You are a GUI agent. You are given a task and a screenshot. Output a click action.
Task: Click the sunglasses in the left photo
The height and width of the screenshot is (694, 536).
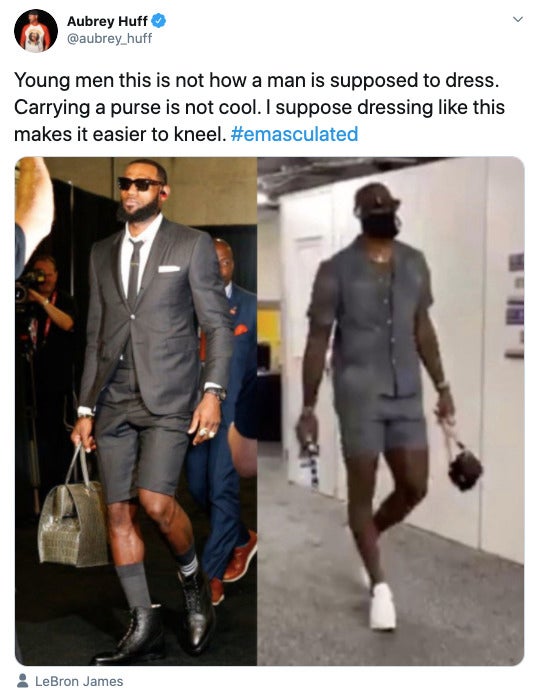pyautogui.click(x=139, y=183)
